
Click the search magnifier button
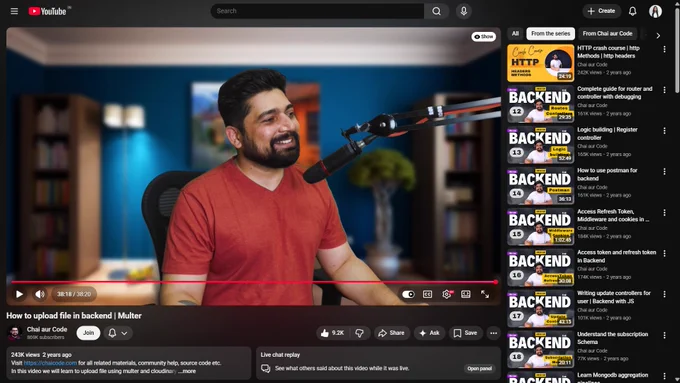coord(436,11)
